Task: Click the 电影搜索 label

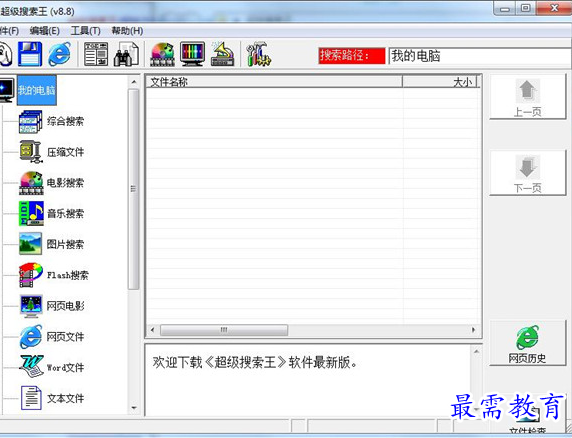Action: pos(65,182)
